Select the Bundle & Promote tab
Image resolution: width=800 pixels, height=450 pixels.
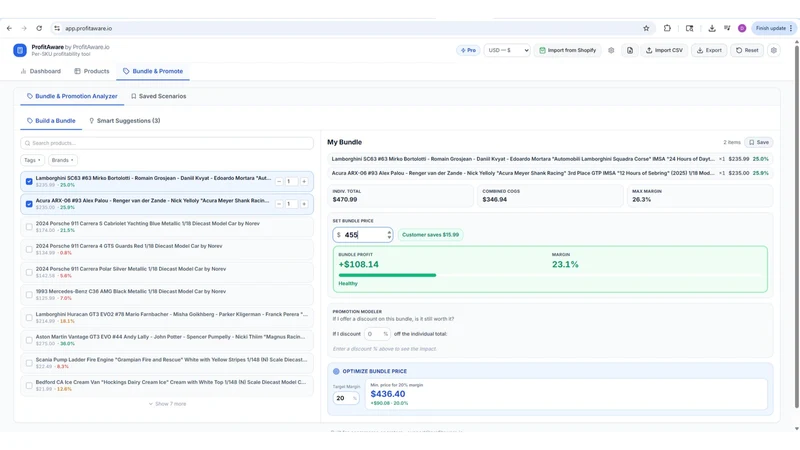tap(153, 71)
